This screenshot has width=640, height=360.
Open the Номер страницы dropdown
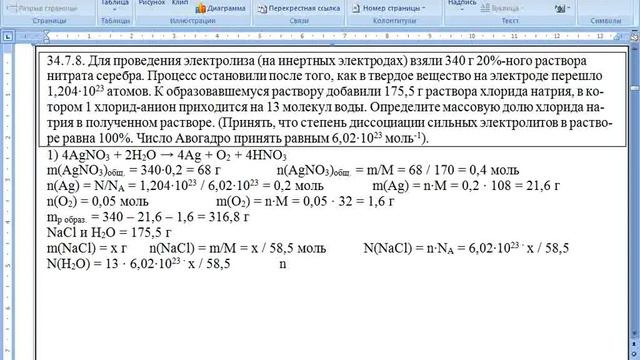coord(389,8)
